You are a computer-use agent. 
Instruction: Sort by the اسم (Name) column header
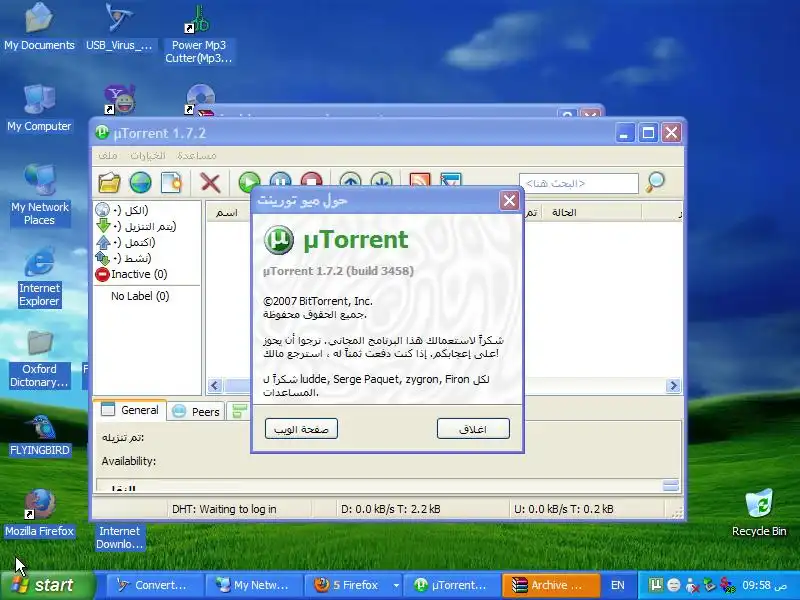point(227,213)
